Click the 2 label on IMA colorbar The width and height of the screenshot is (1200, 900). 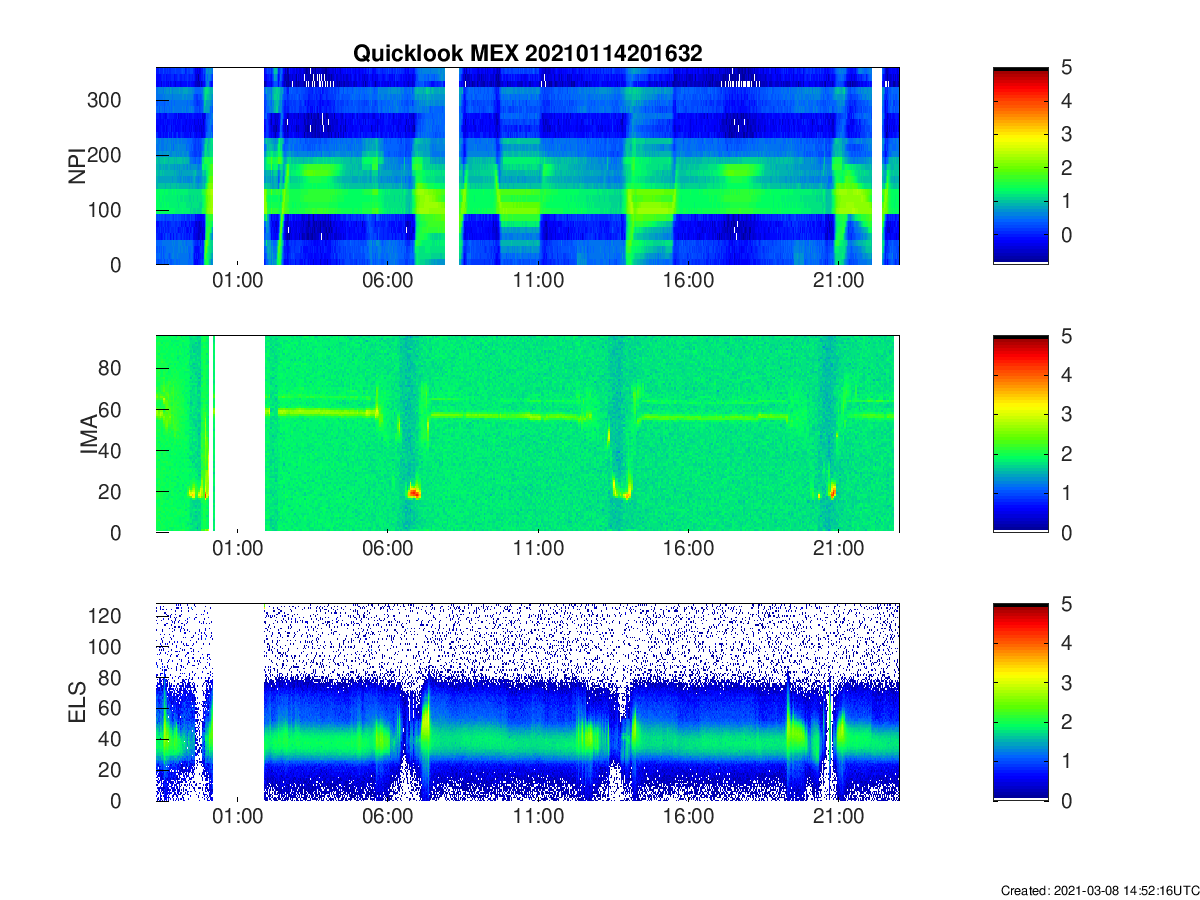point(1066,454)
